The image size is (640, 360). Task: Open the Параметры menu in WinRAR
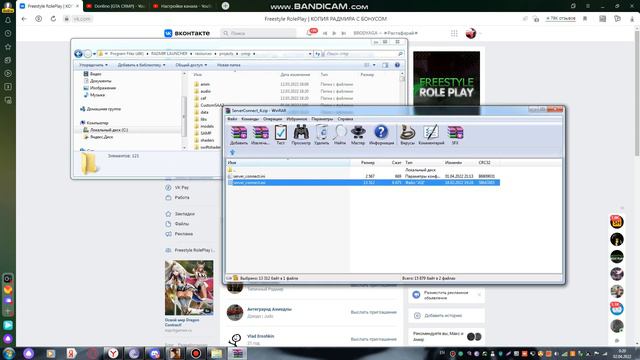coord(322,119)
